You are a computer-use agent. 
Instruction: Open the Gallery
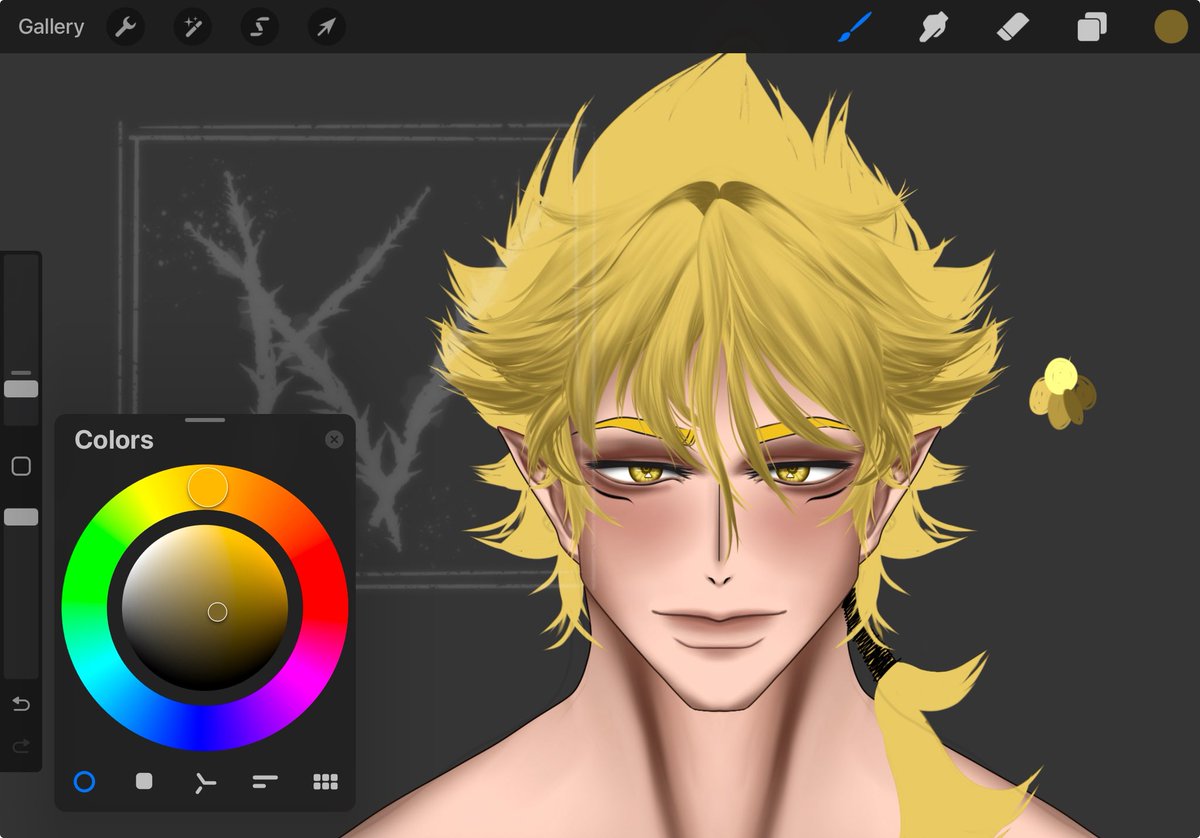pyautogui.click(x=51, y=27)
